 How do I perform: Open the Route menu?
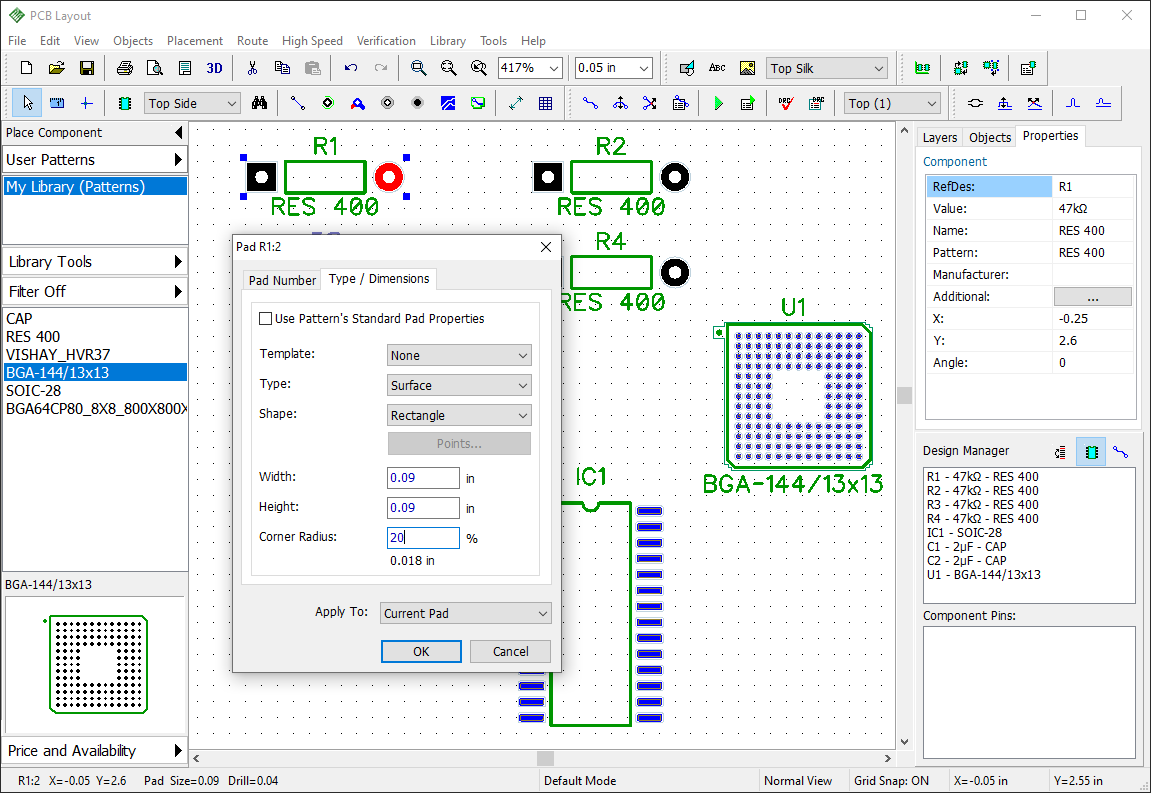(253, 41)
